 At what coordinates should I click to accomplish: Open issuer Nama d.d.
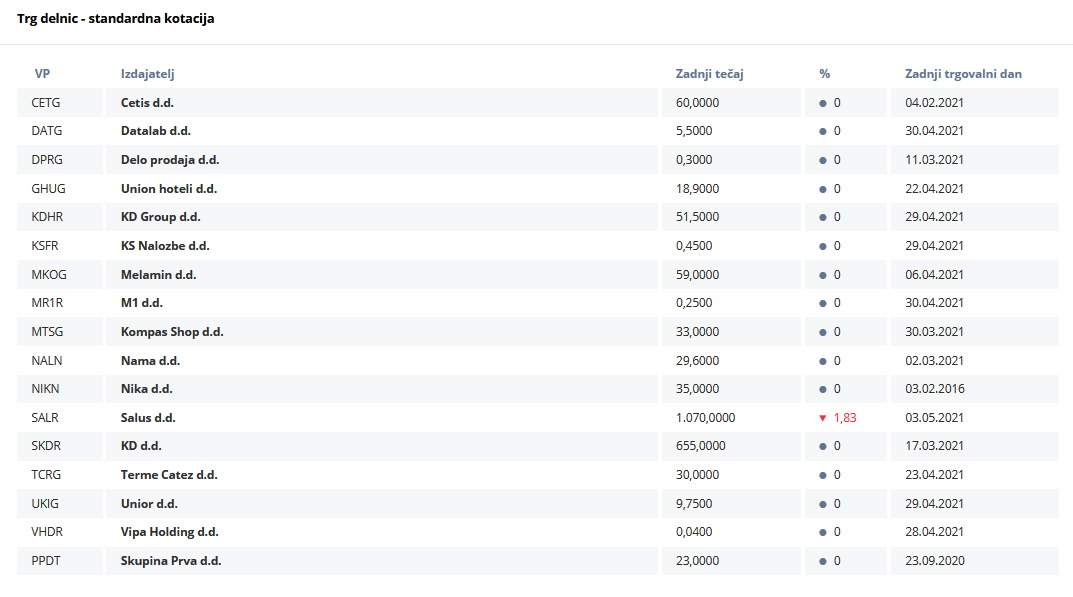(x=151, y=360)
